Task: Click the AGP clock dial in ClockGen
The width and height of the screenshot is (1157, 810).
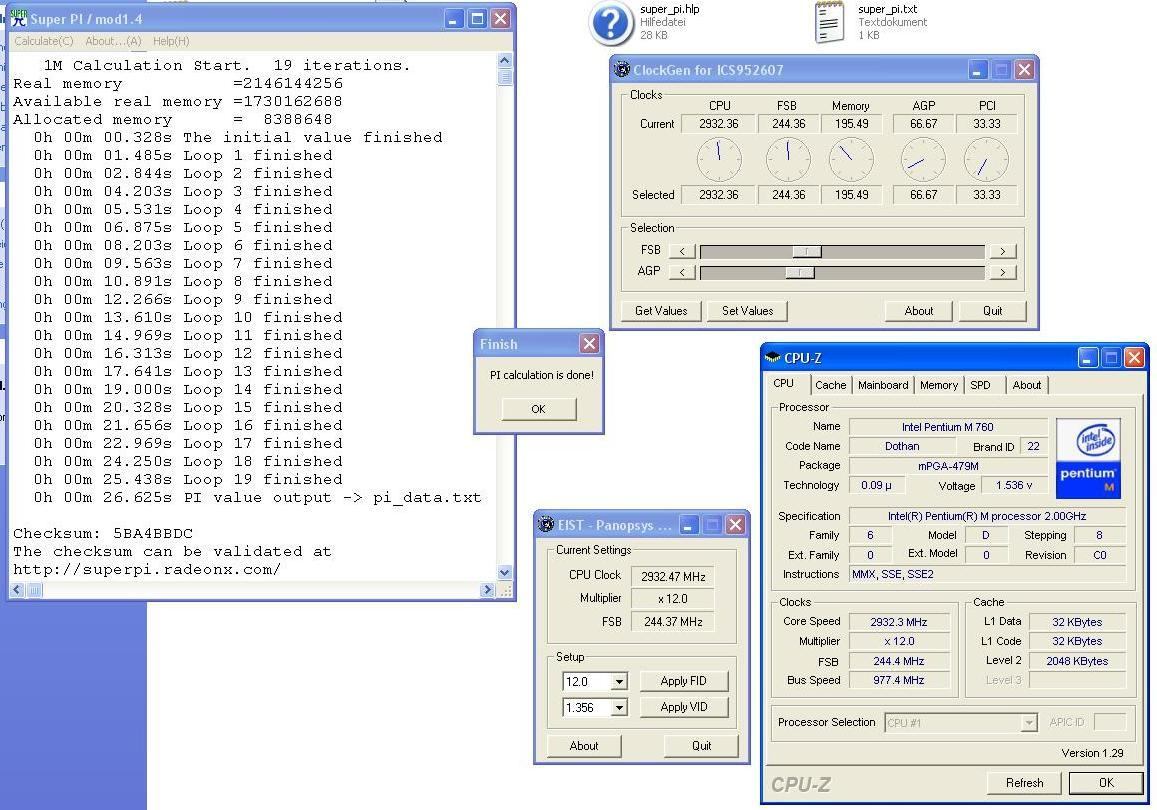Action: (923, 159)
